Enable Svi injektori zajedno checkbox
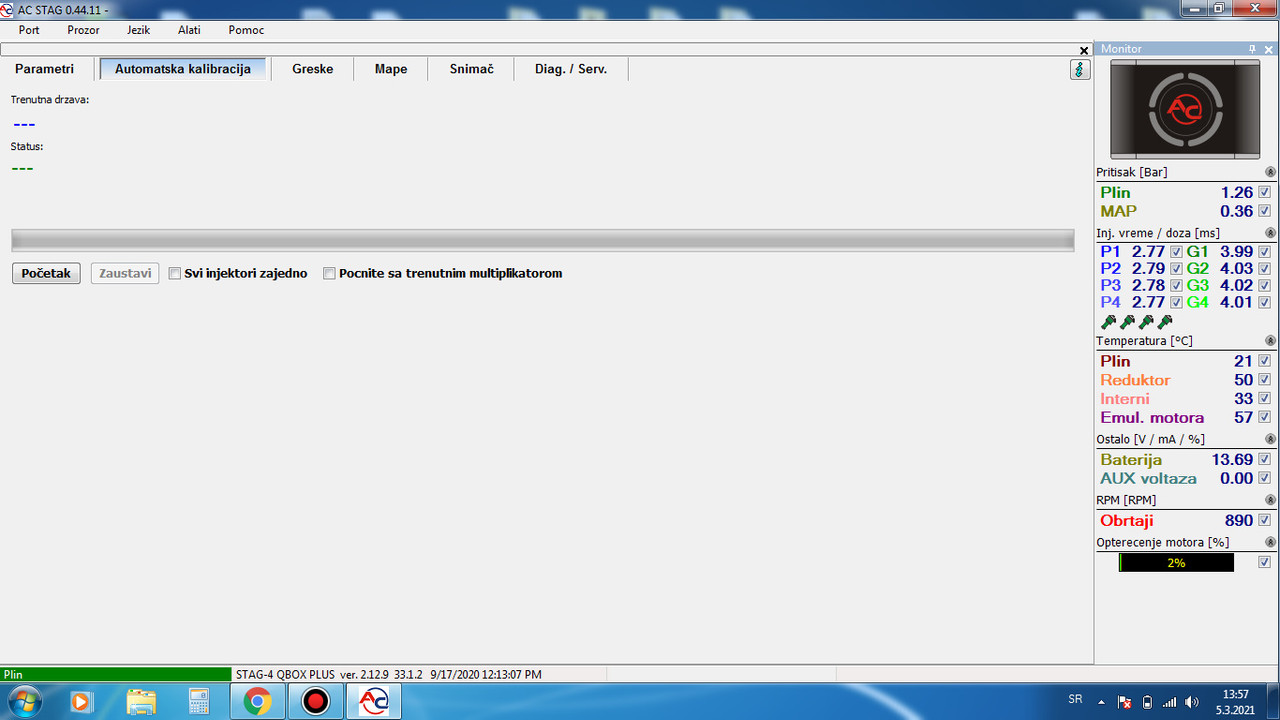This screenshot has width=1280, height=720. click(175, 273)
